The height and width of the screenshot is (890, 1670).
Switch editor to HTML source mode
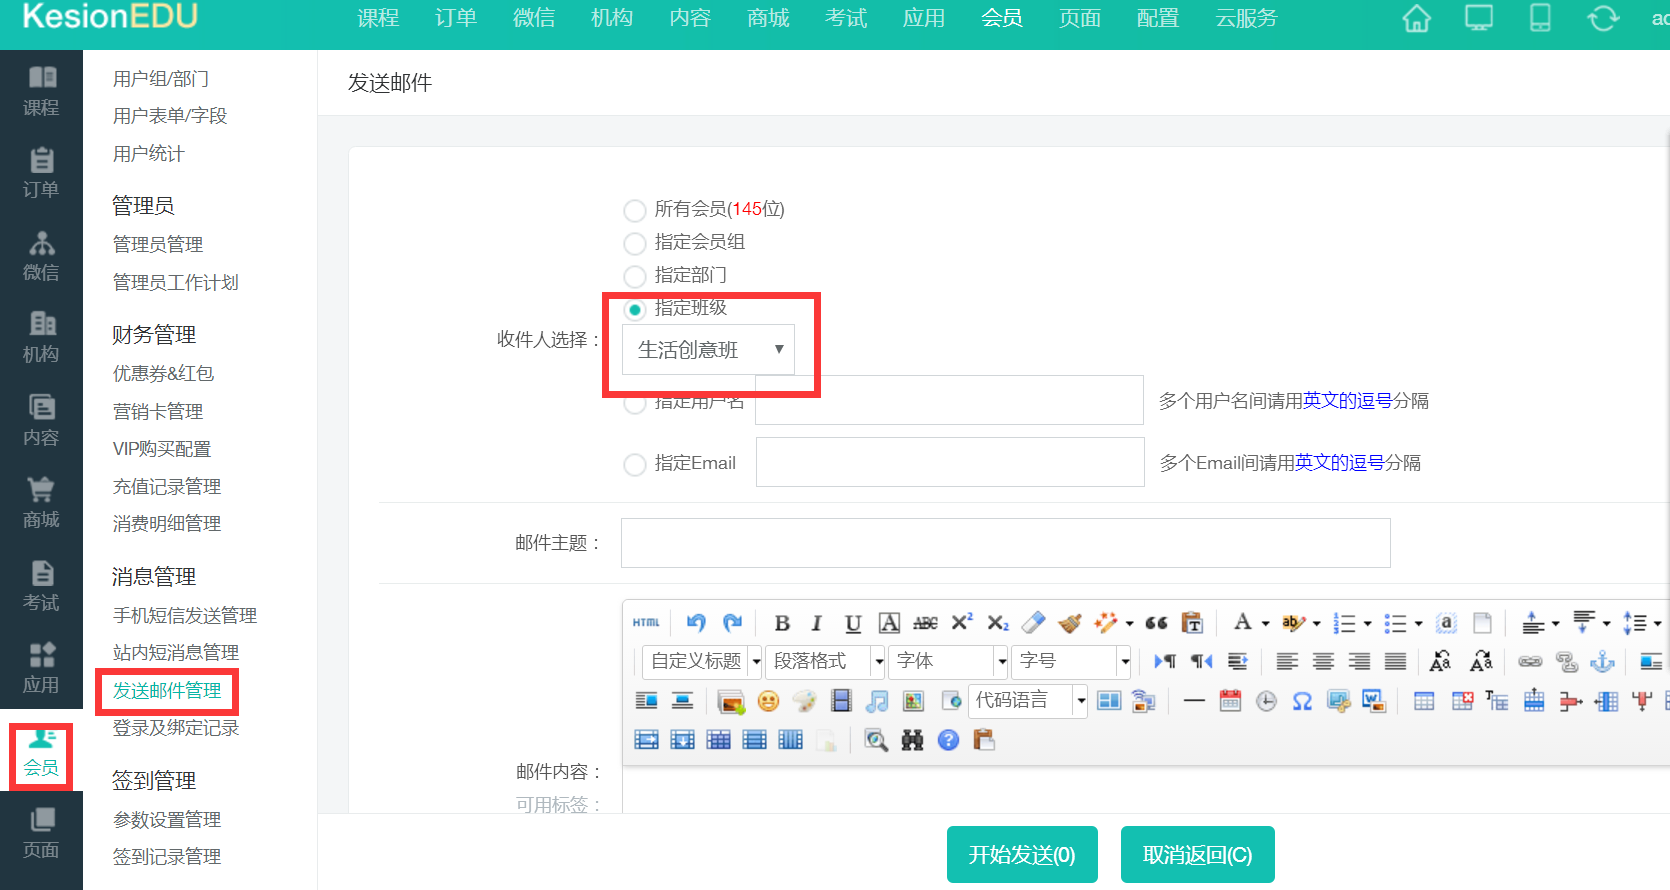[646, 623]
